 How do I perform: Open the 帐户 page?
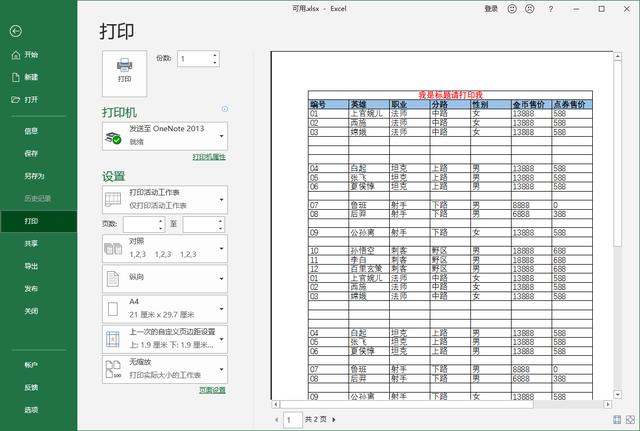pyautogui.click(x=31, y=365)
